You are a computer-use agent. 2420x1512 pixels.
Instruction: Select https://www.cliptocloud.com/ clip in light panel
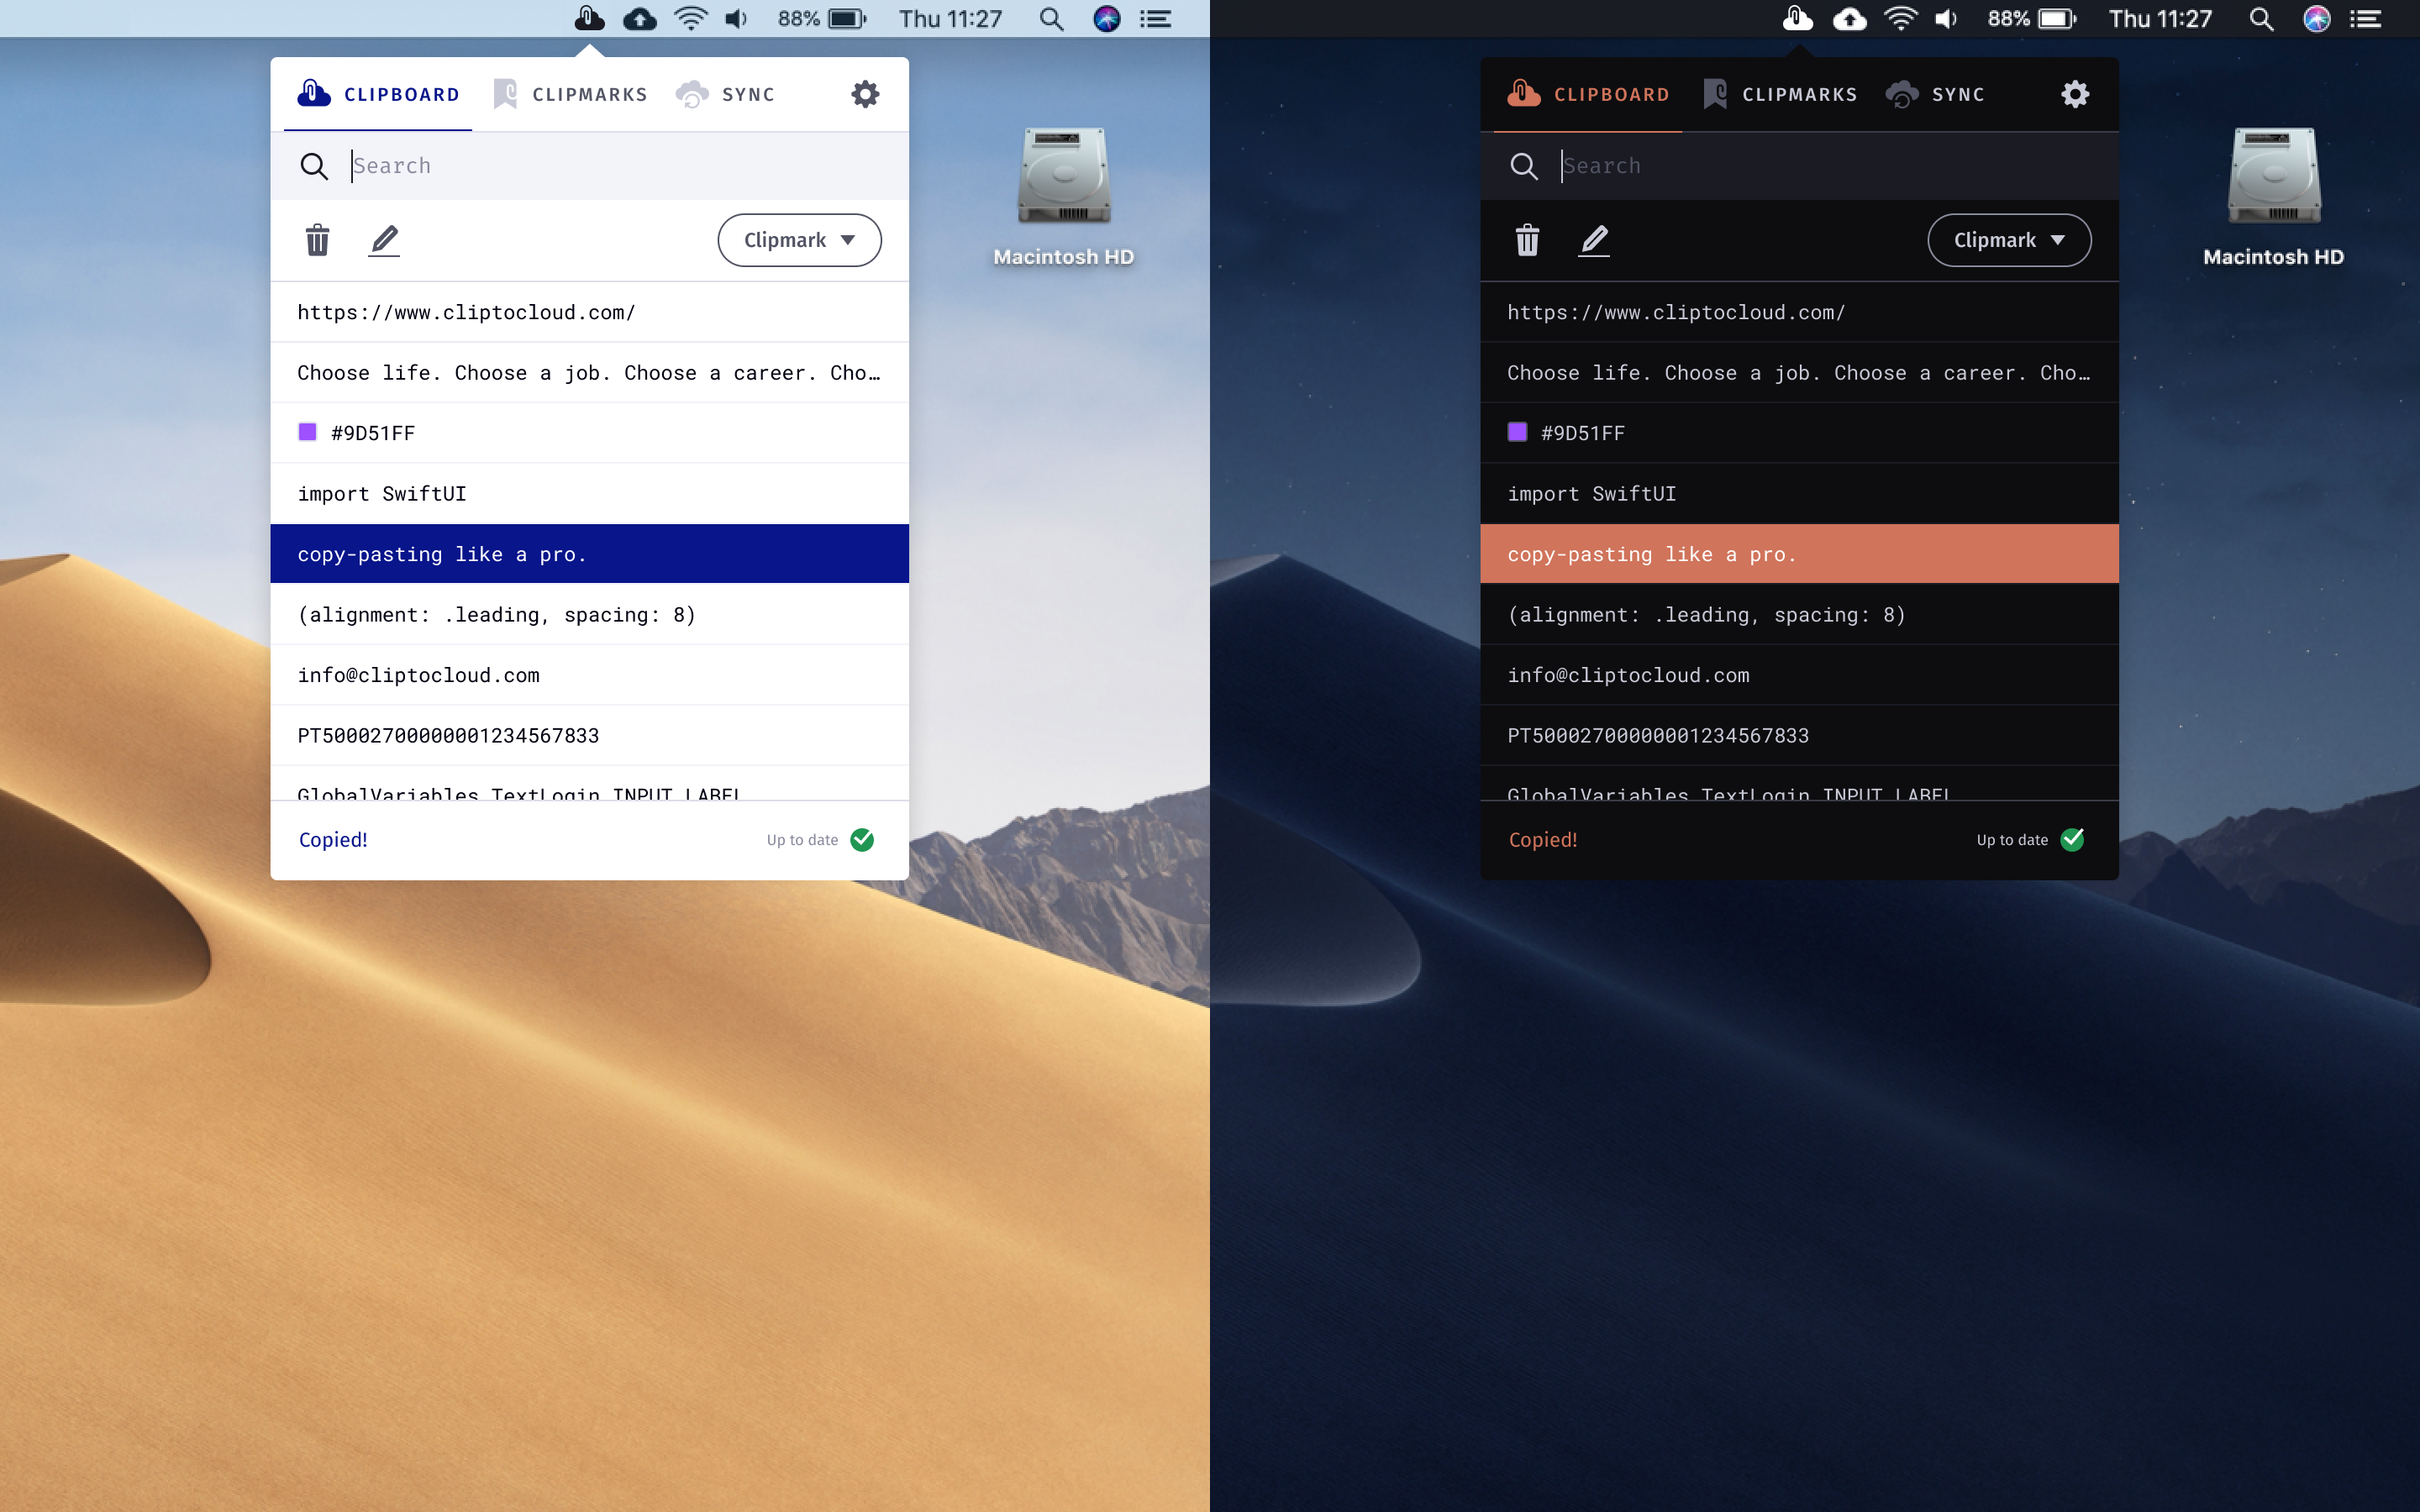click(x=589, y=312)
